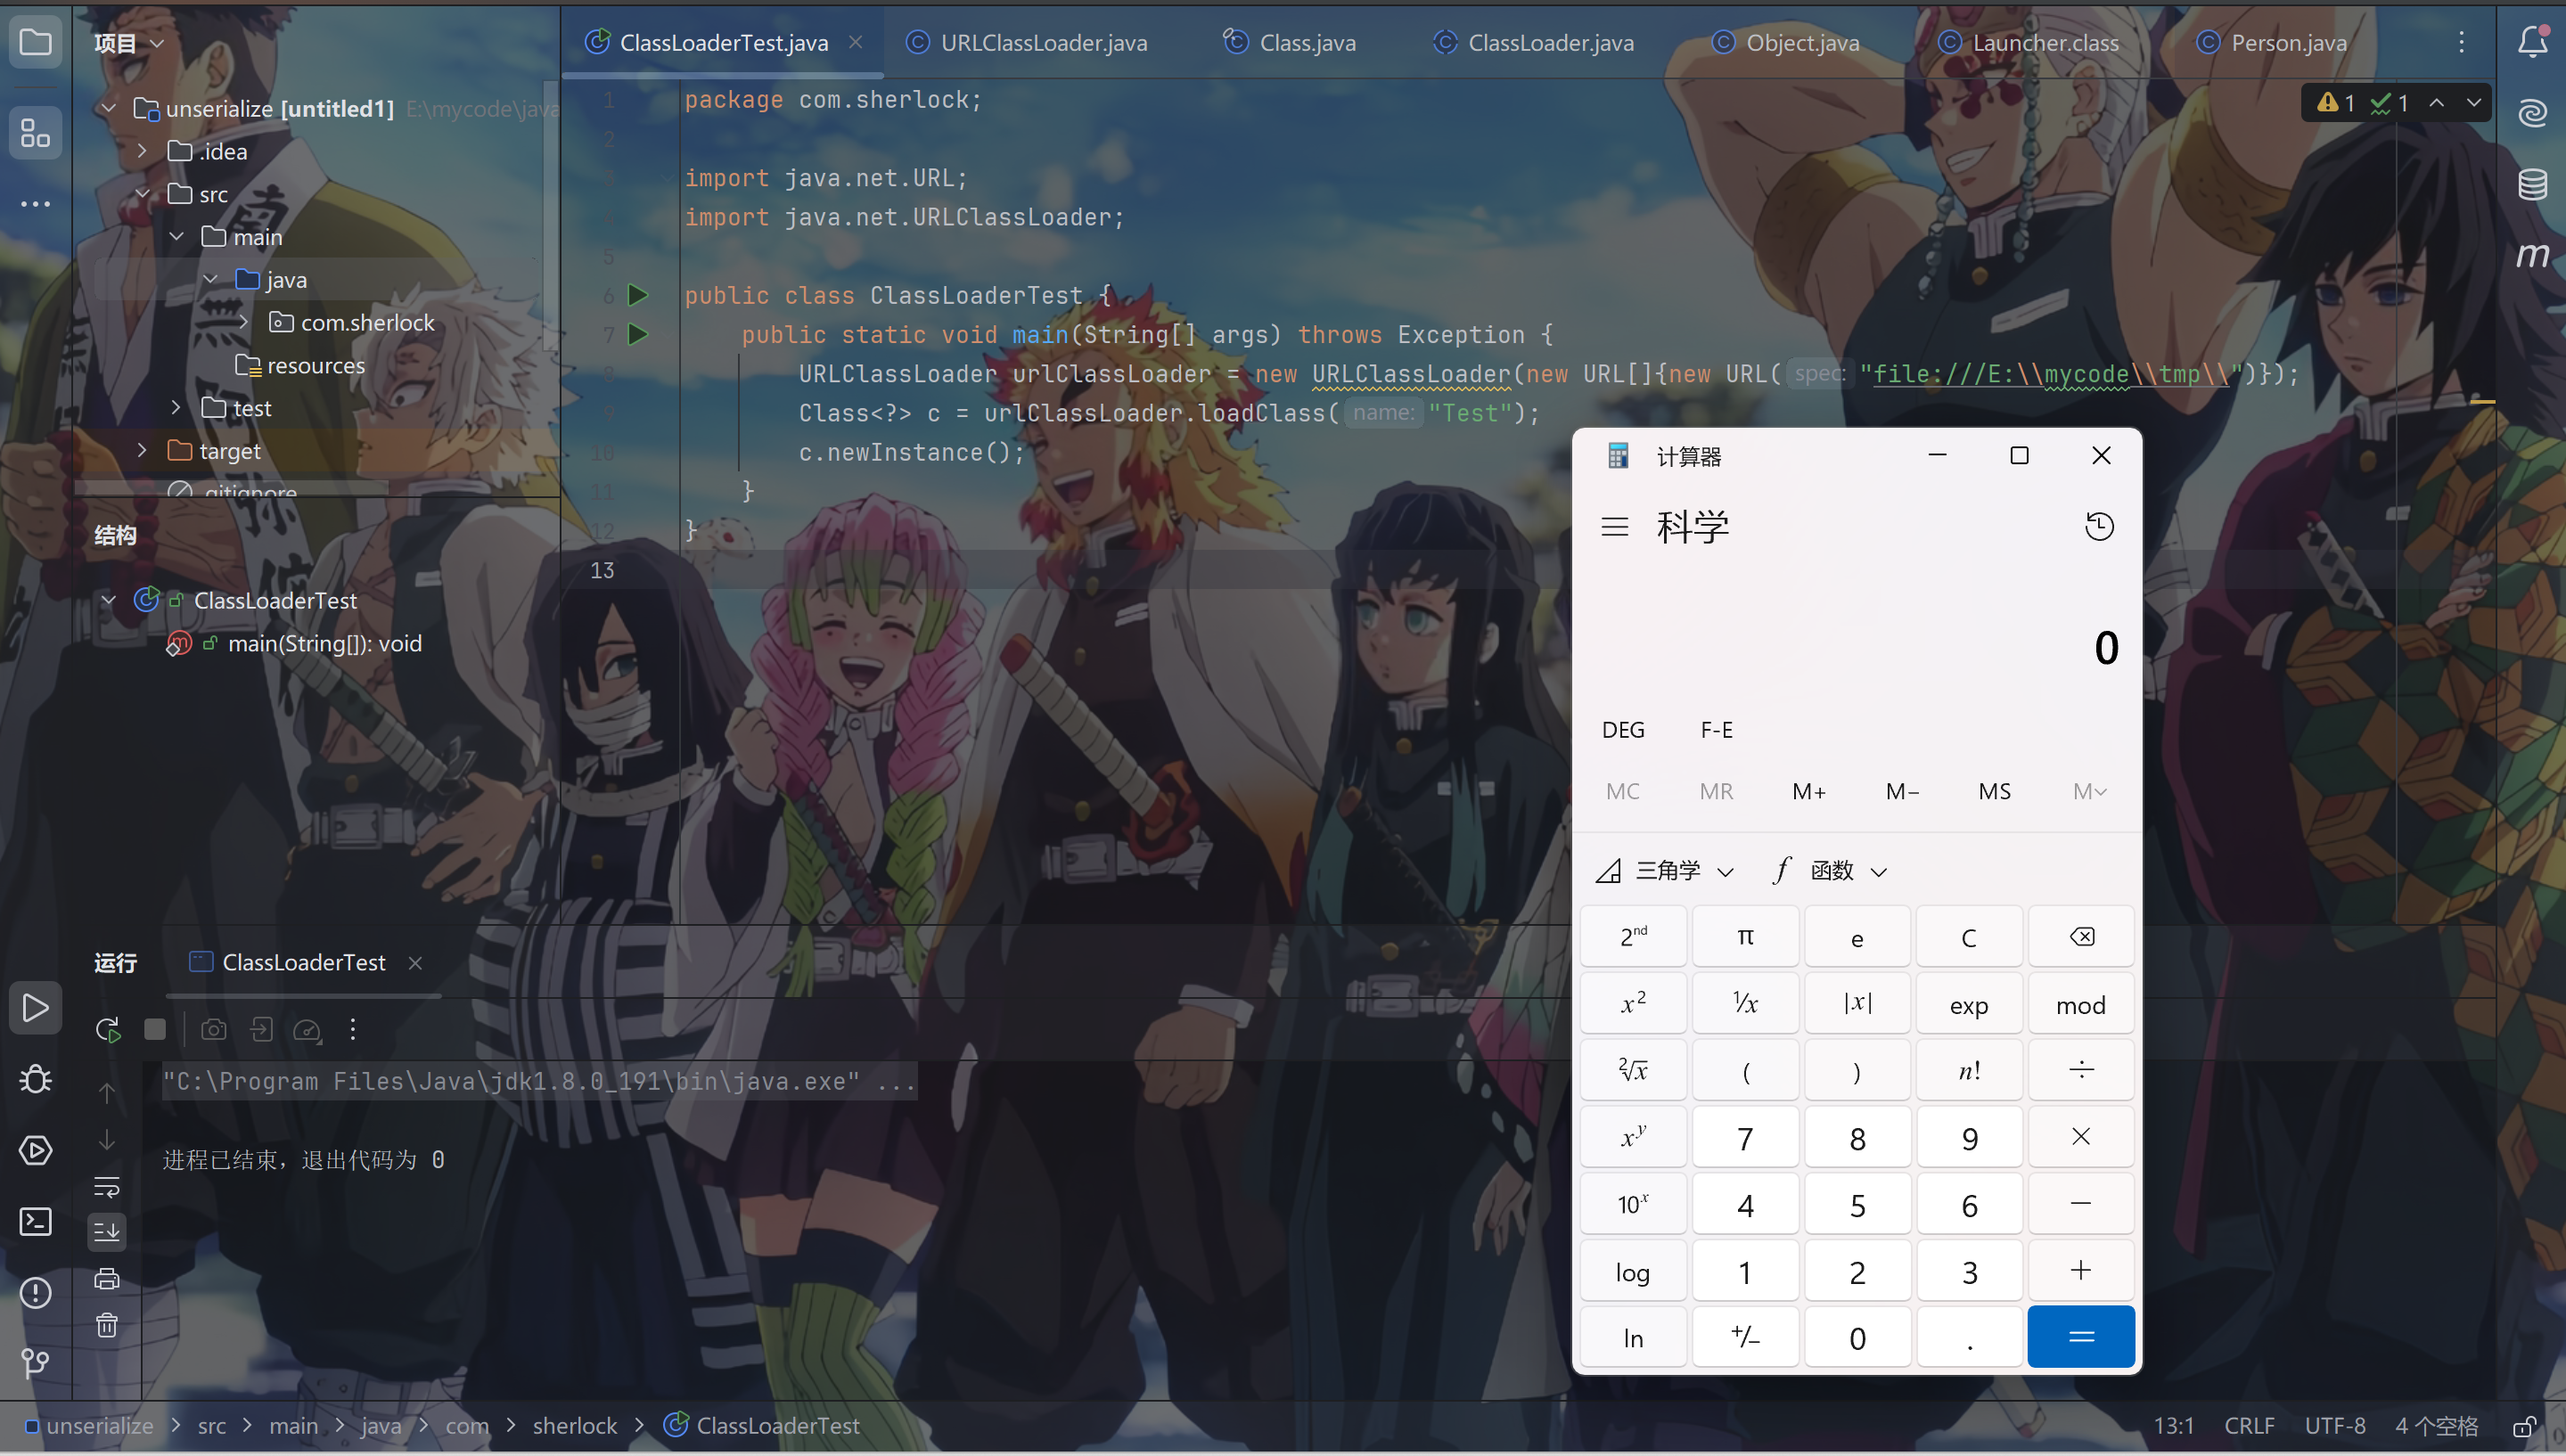Expand the com.sherlock package
The image size is (2566, 1456).
(243, 321)
